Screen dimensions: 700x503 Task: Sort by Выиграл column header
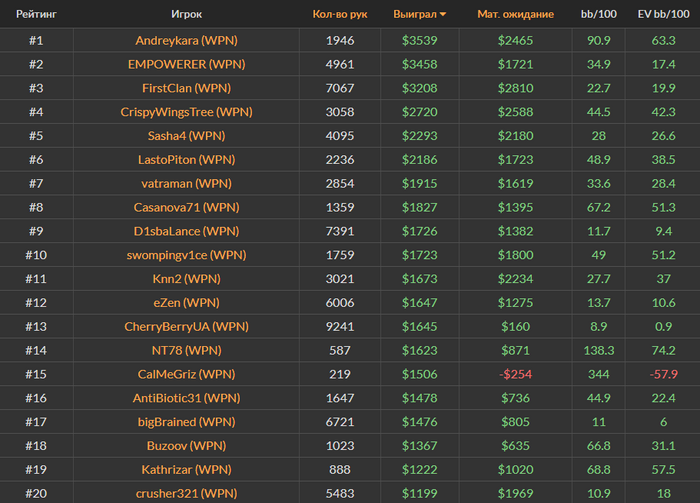[x=415, y=14]
